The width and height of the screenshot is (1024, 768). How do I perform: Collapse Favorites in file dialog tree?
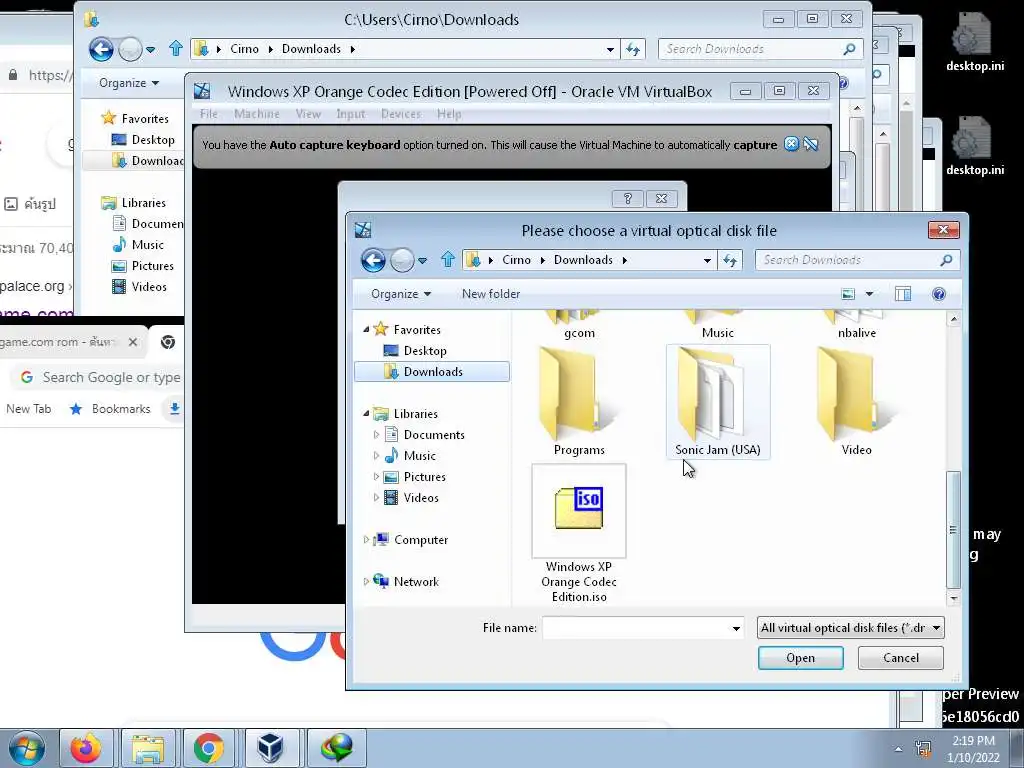(366, 330)
